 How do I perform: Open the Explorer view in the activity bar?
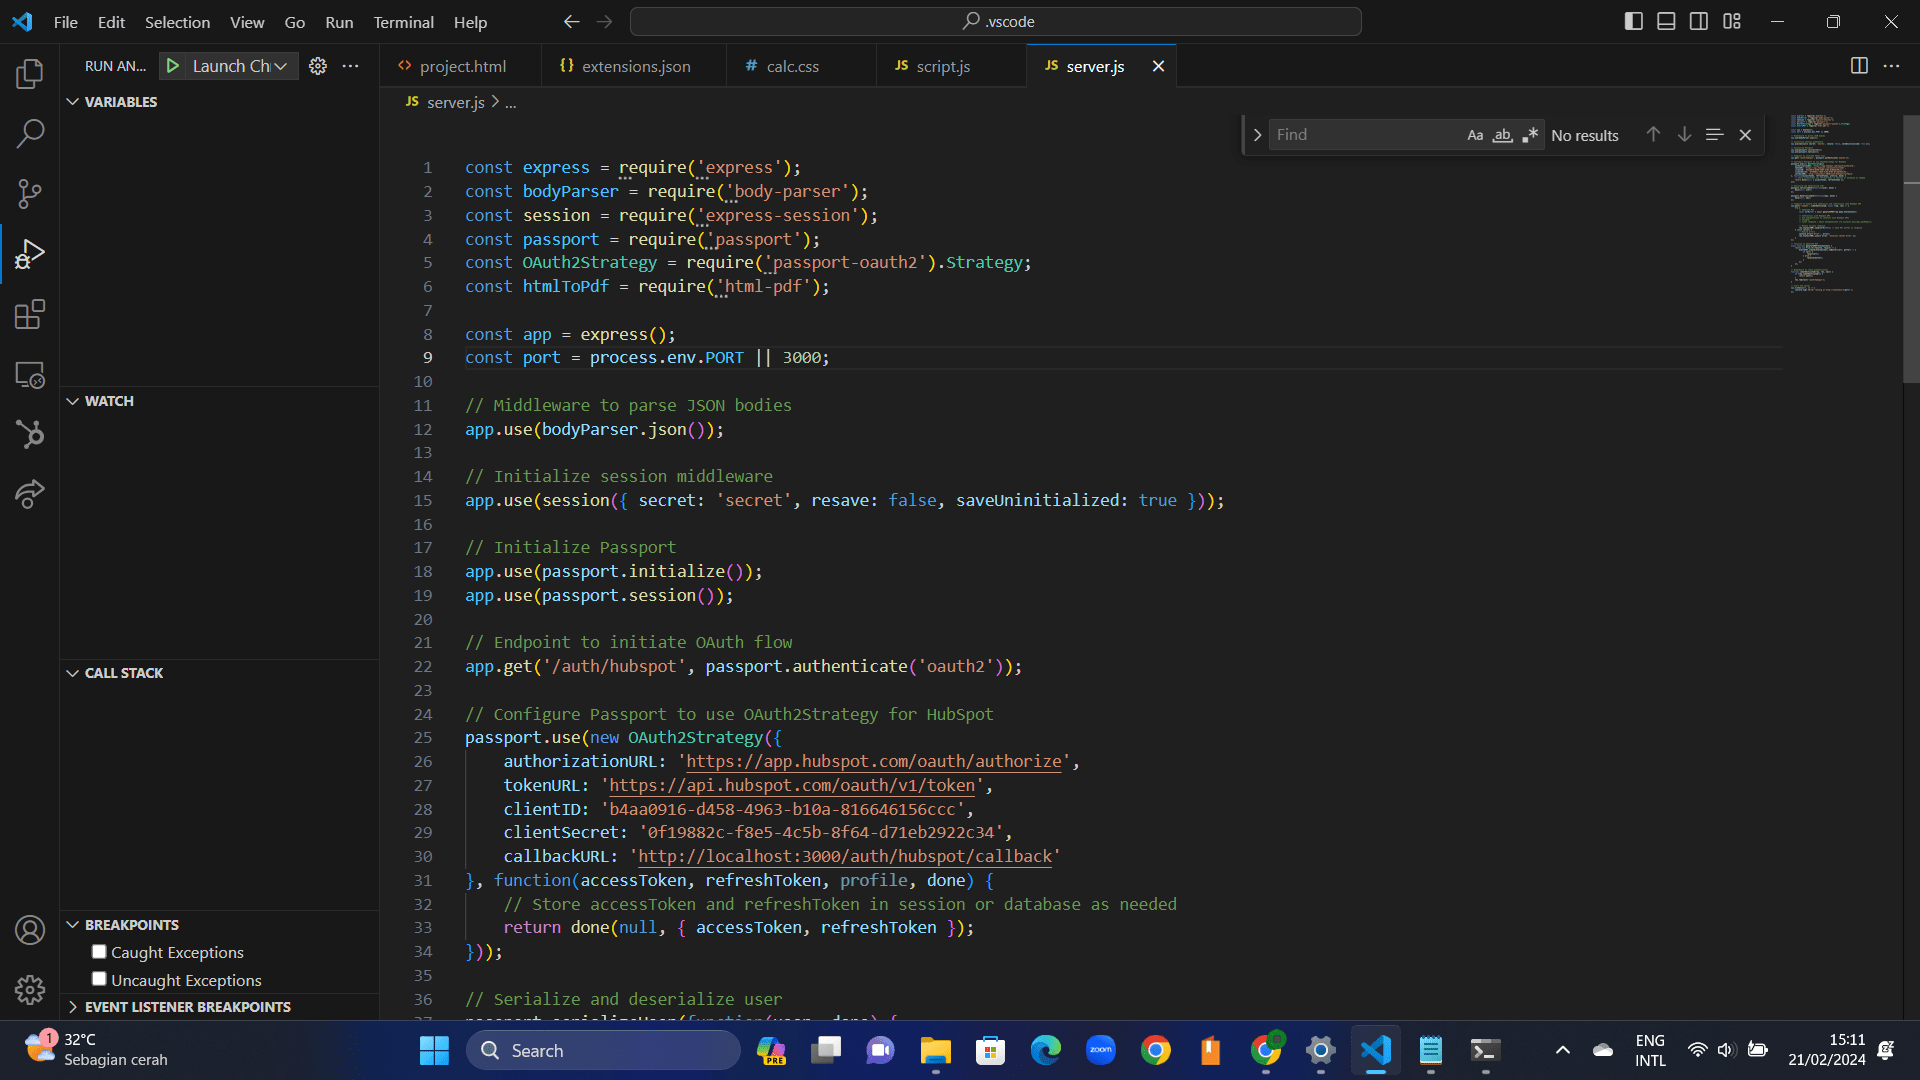click(x=30, y=73)
